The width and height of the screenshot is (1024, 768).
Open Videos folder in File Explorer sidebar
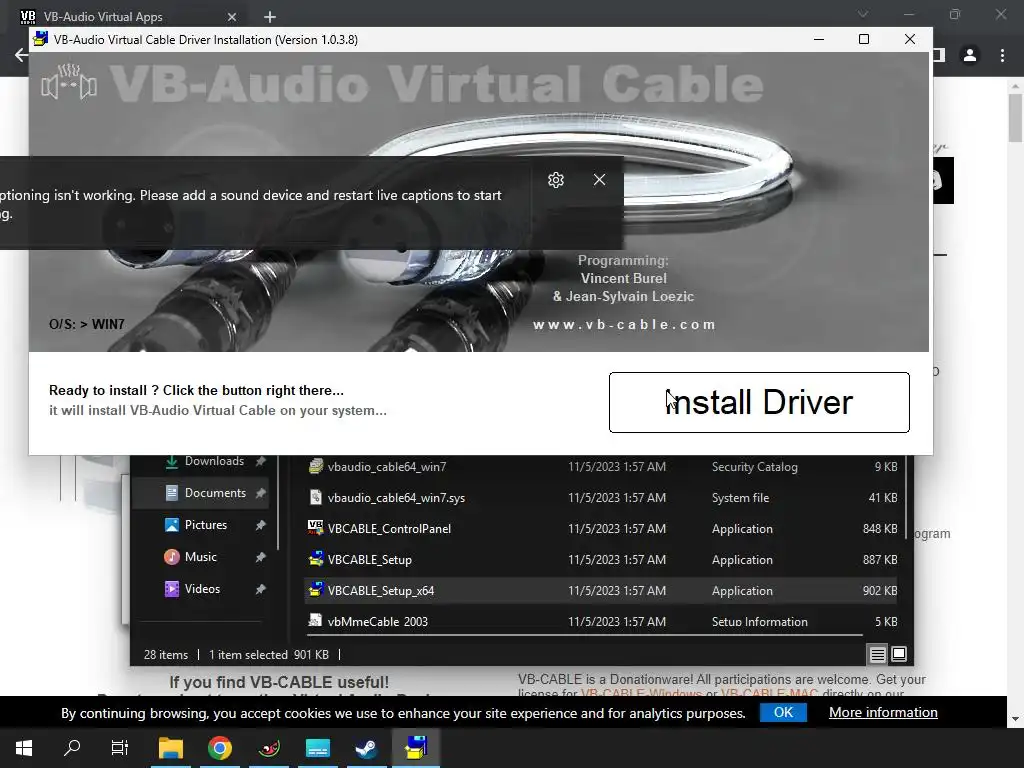[x=202, y=589]
